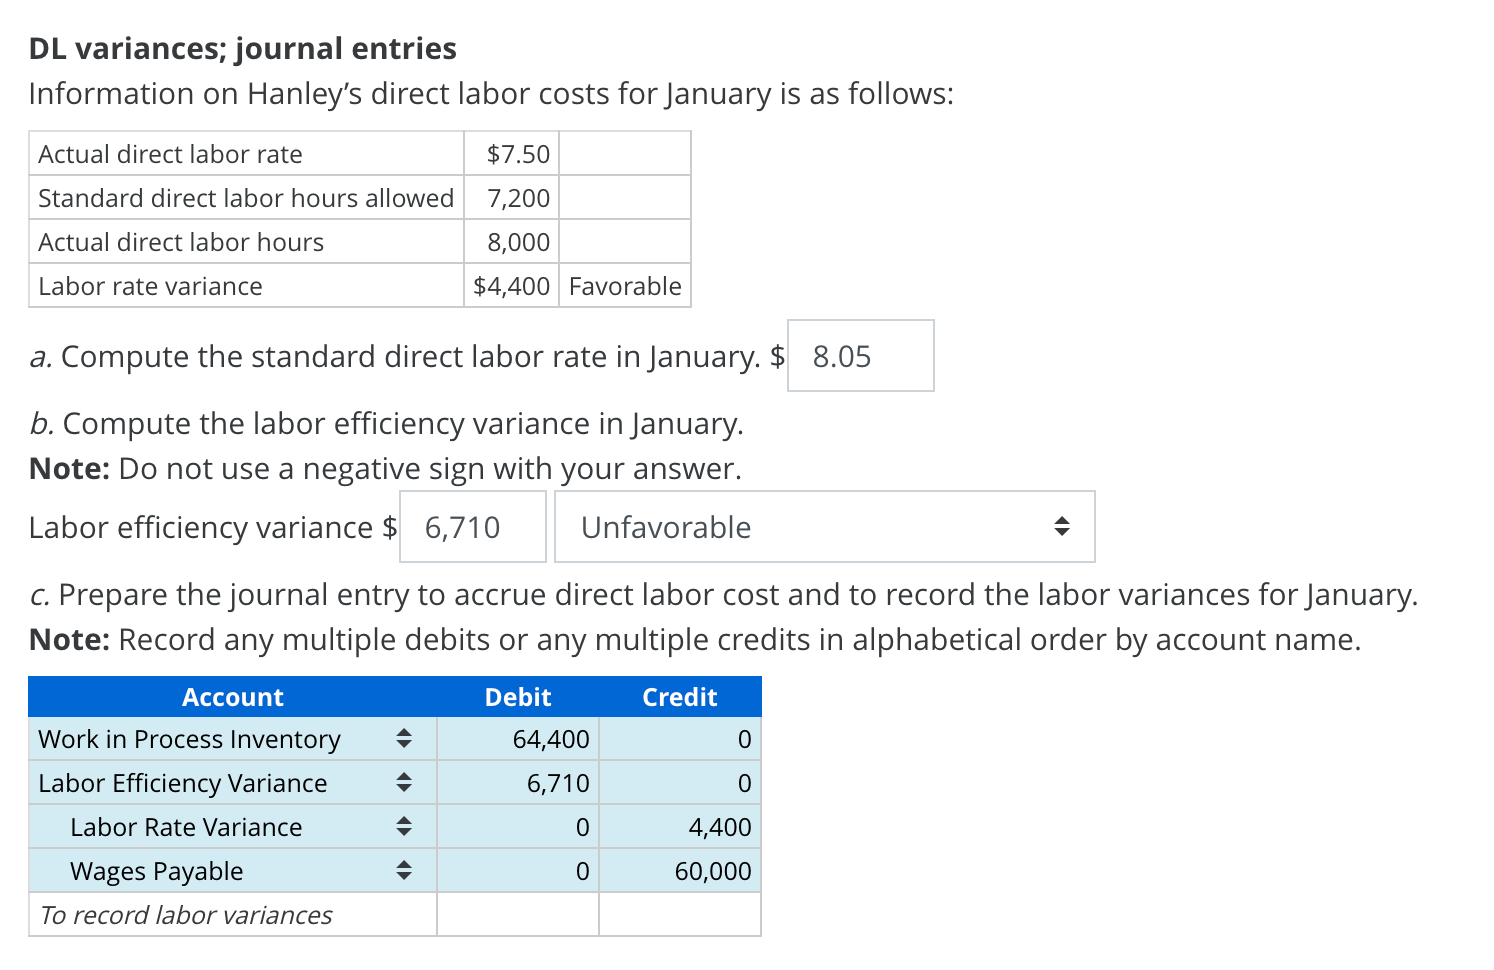
Task: Select the standard labor rate input showing 8.05
Action: 859,355
